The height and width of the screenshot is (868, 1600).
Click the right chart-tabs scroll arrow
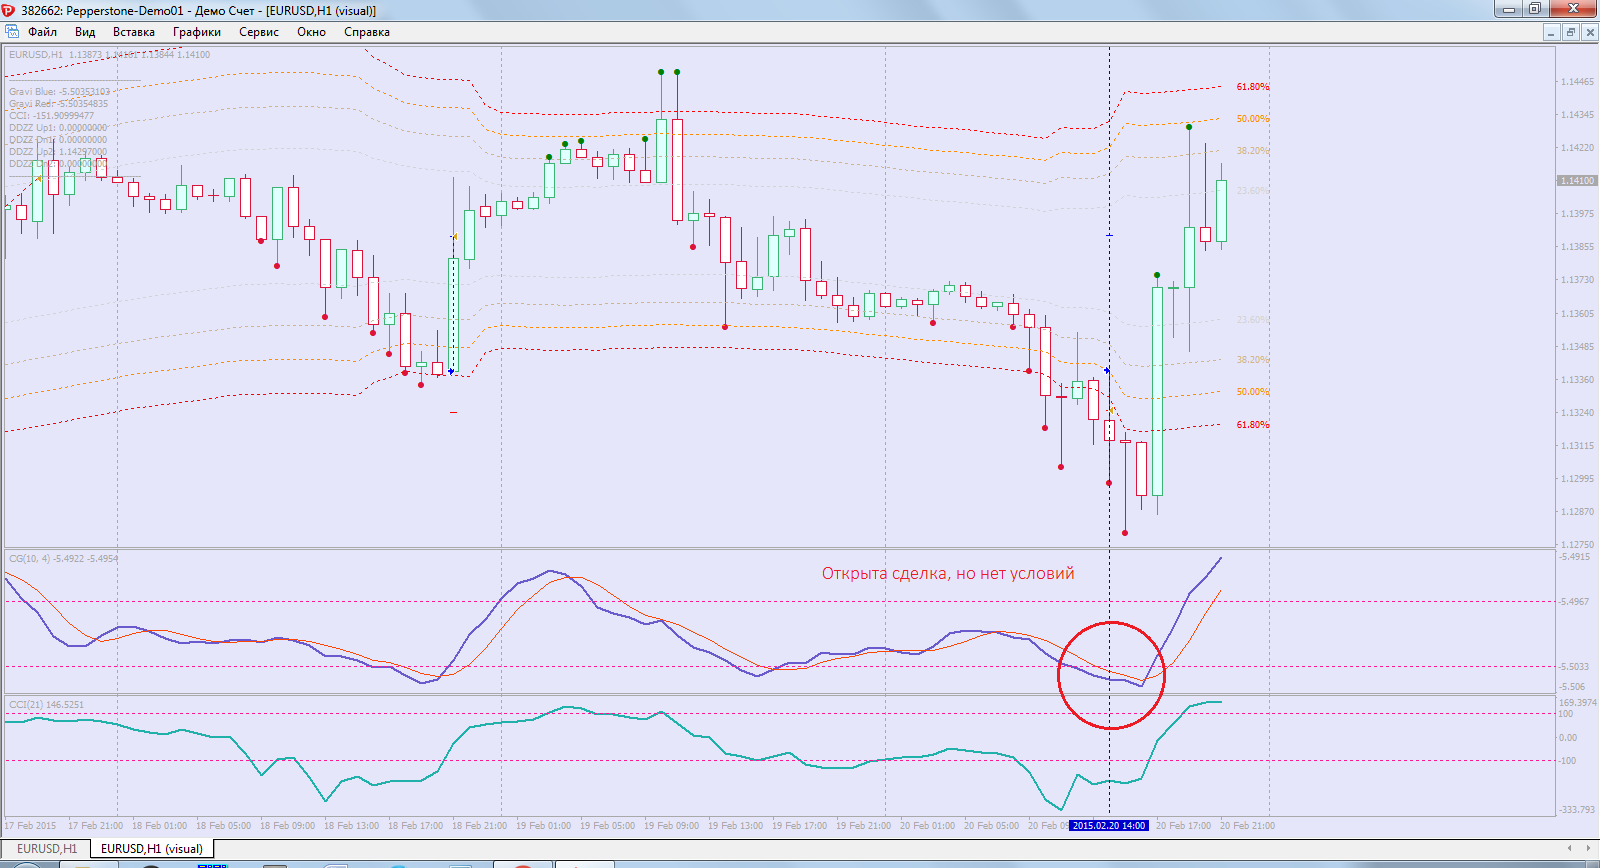(1589, 848)
